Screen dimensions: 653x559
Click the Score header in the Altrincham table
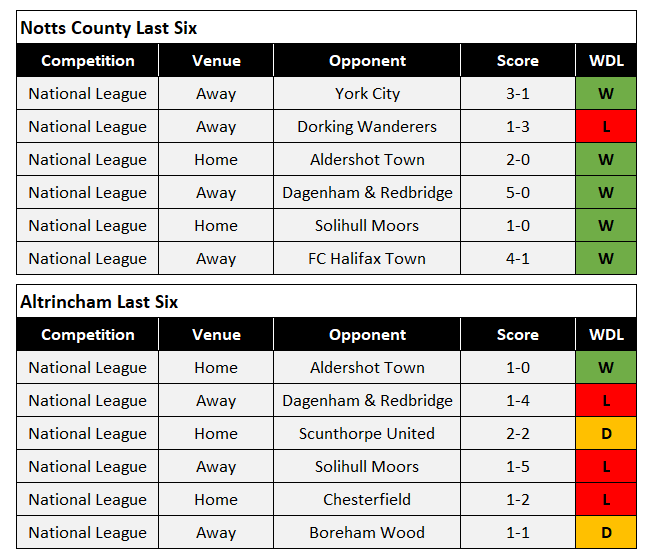518,335
